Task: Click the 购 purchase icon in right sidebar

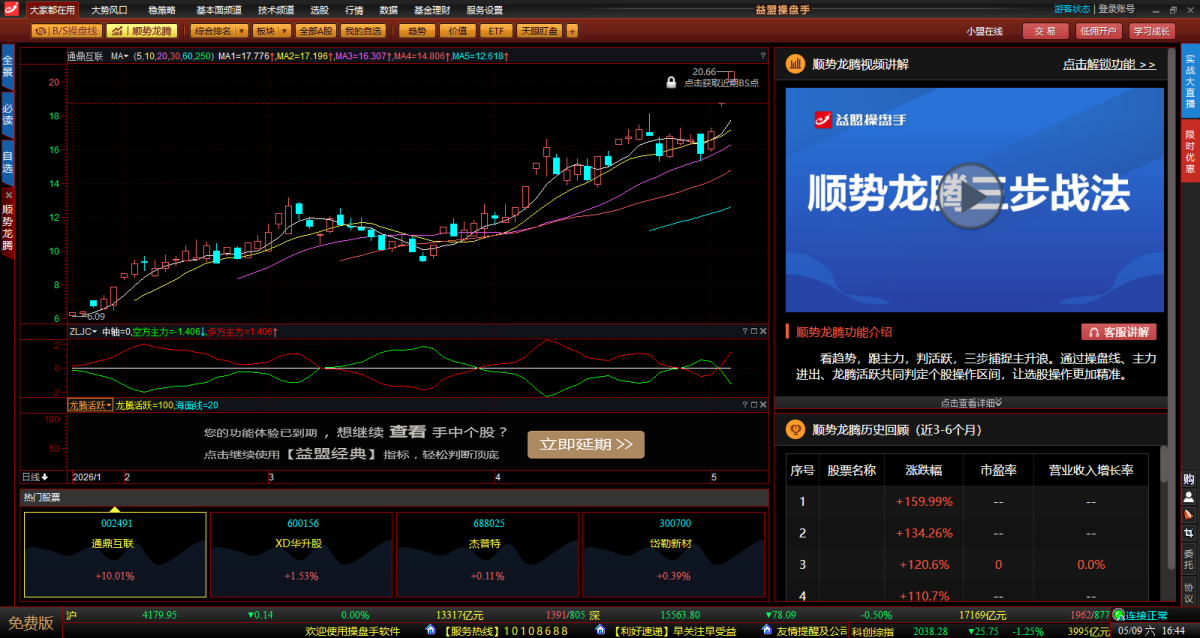Action: click(1188, 478)
